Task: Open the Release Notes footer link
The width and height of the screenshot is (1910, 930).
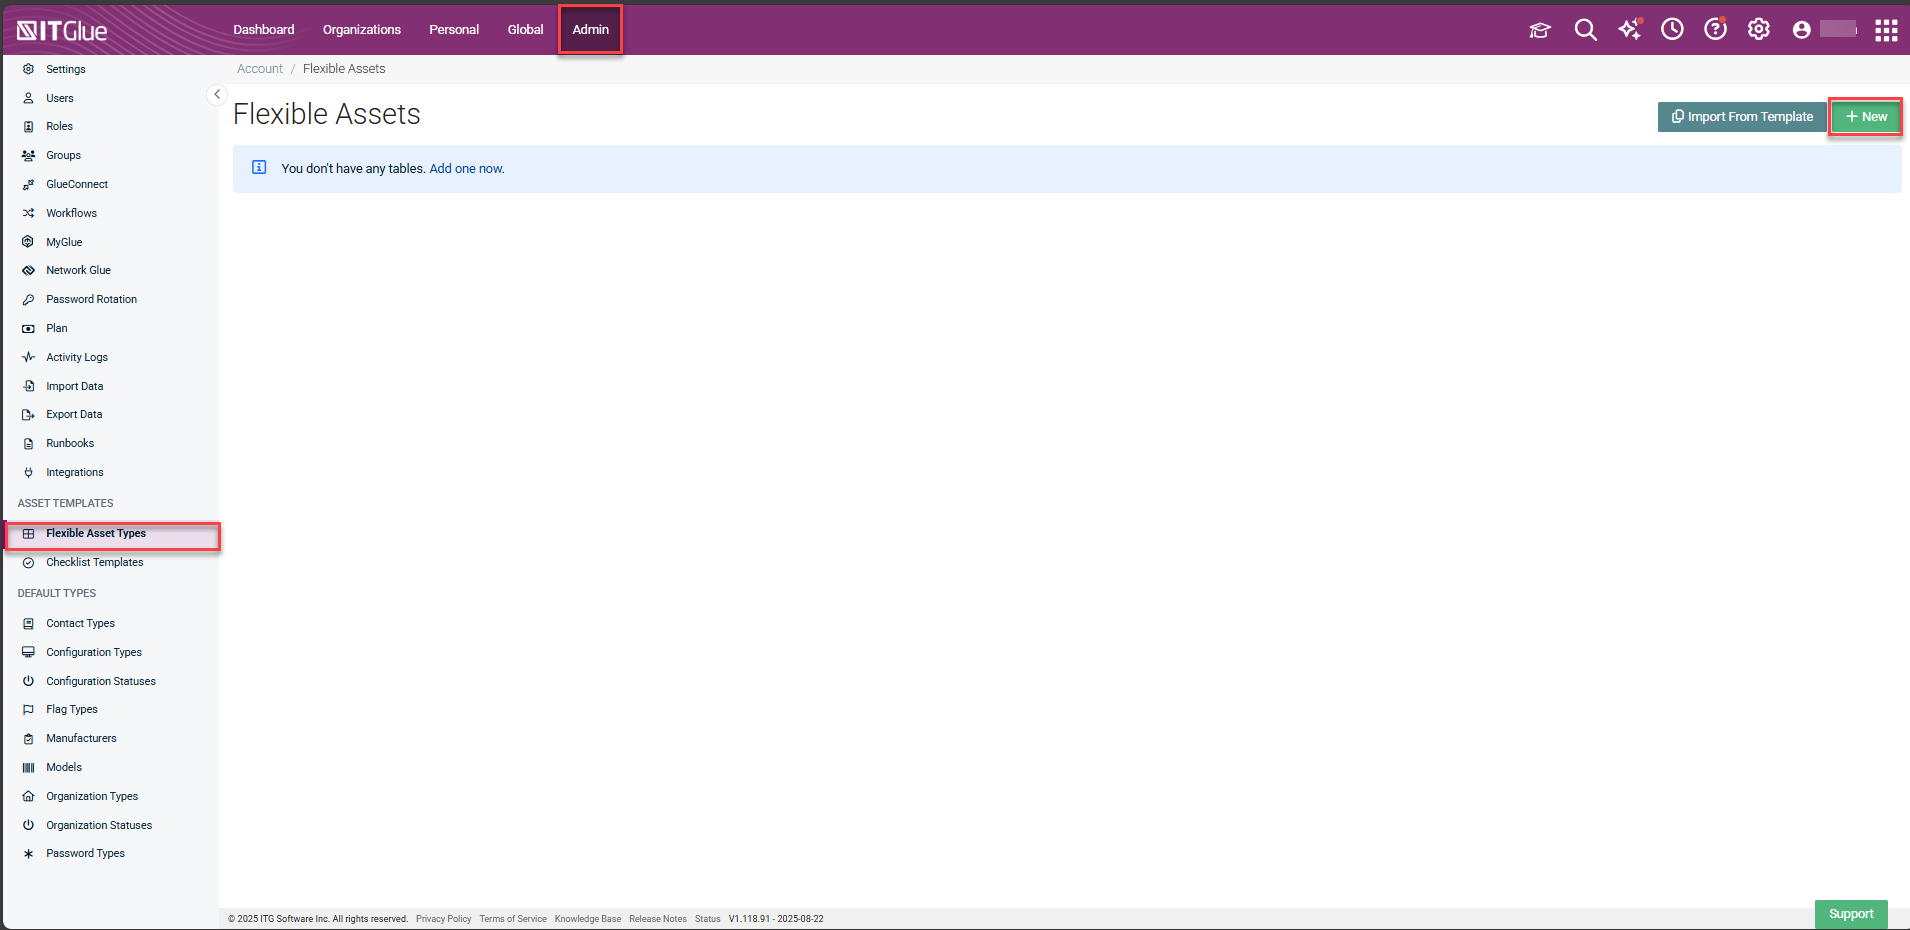Action: (658, 919)
